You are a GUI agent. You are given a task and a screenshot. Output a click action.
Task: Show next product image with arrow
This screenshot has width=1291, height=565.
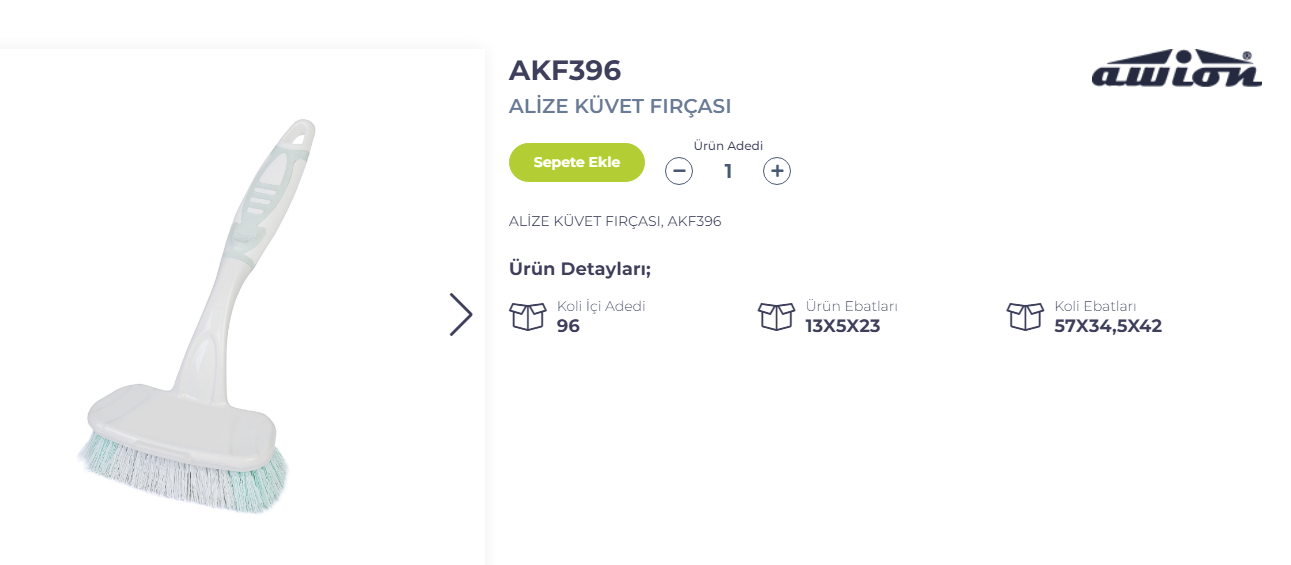[x=460, y=314]
